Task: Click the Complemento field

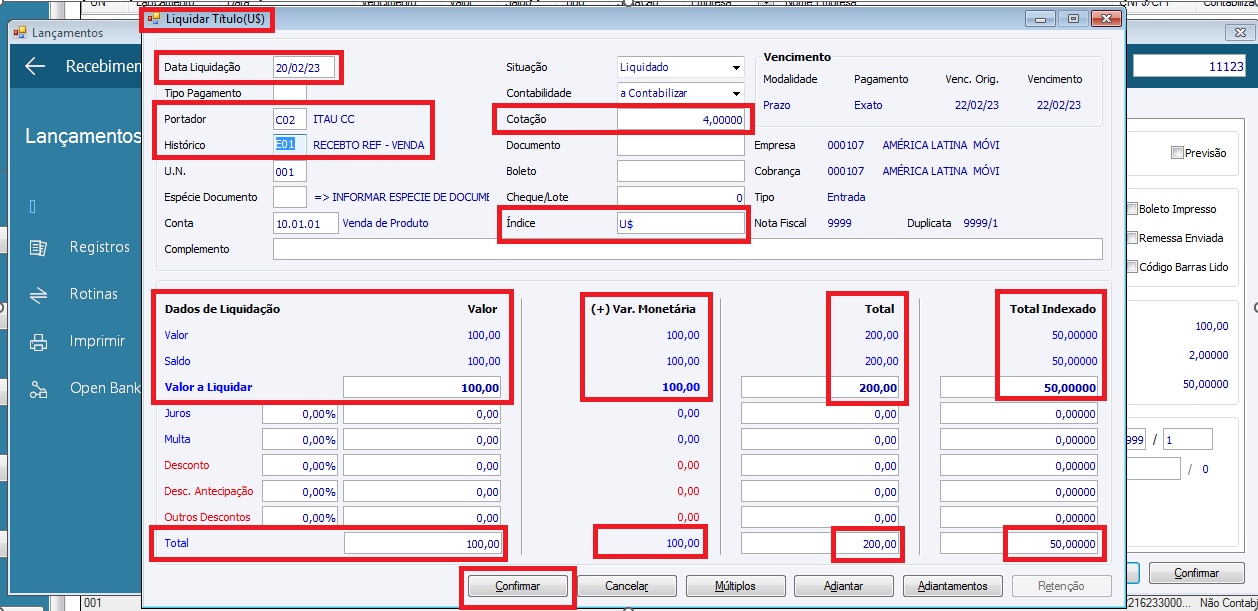Action: pos(688,249)
